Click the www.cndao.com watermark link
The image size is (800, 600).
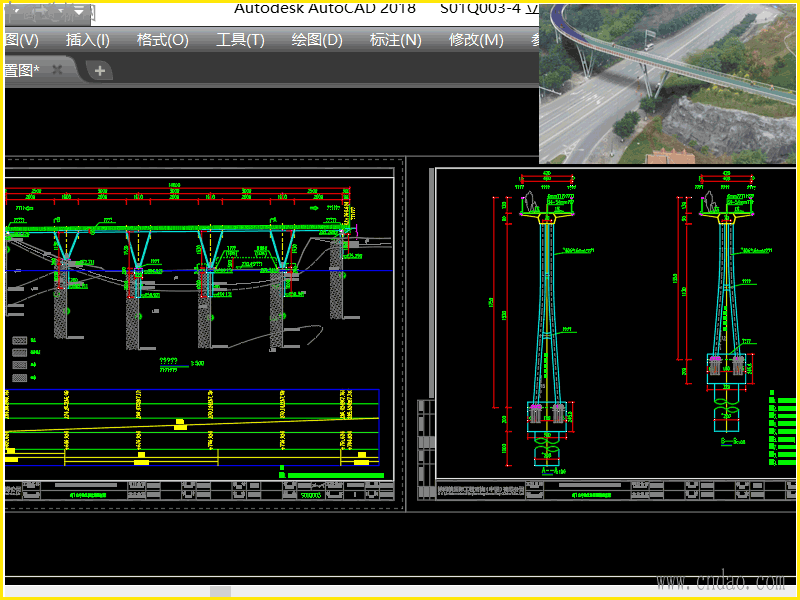718,581
